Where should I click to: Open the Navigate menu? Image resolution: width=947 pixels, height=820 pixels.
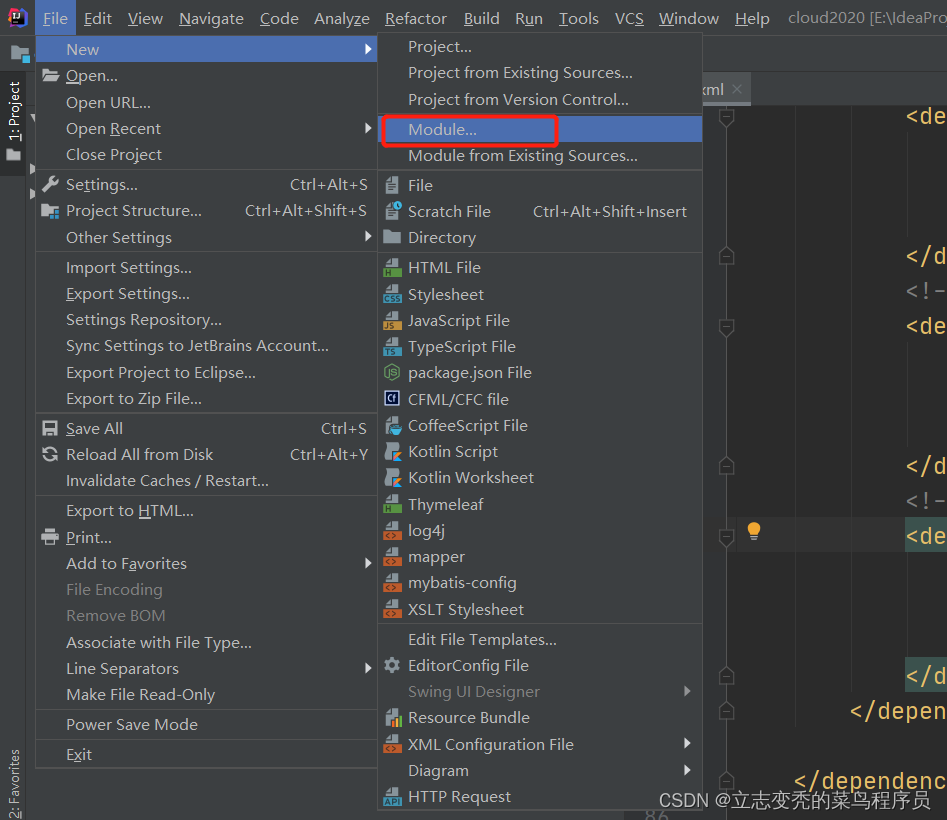(x=211, y=19)
